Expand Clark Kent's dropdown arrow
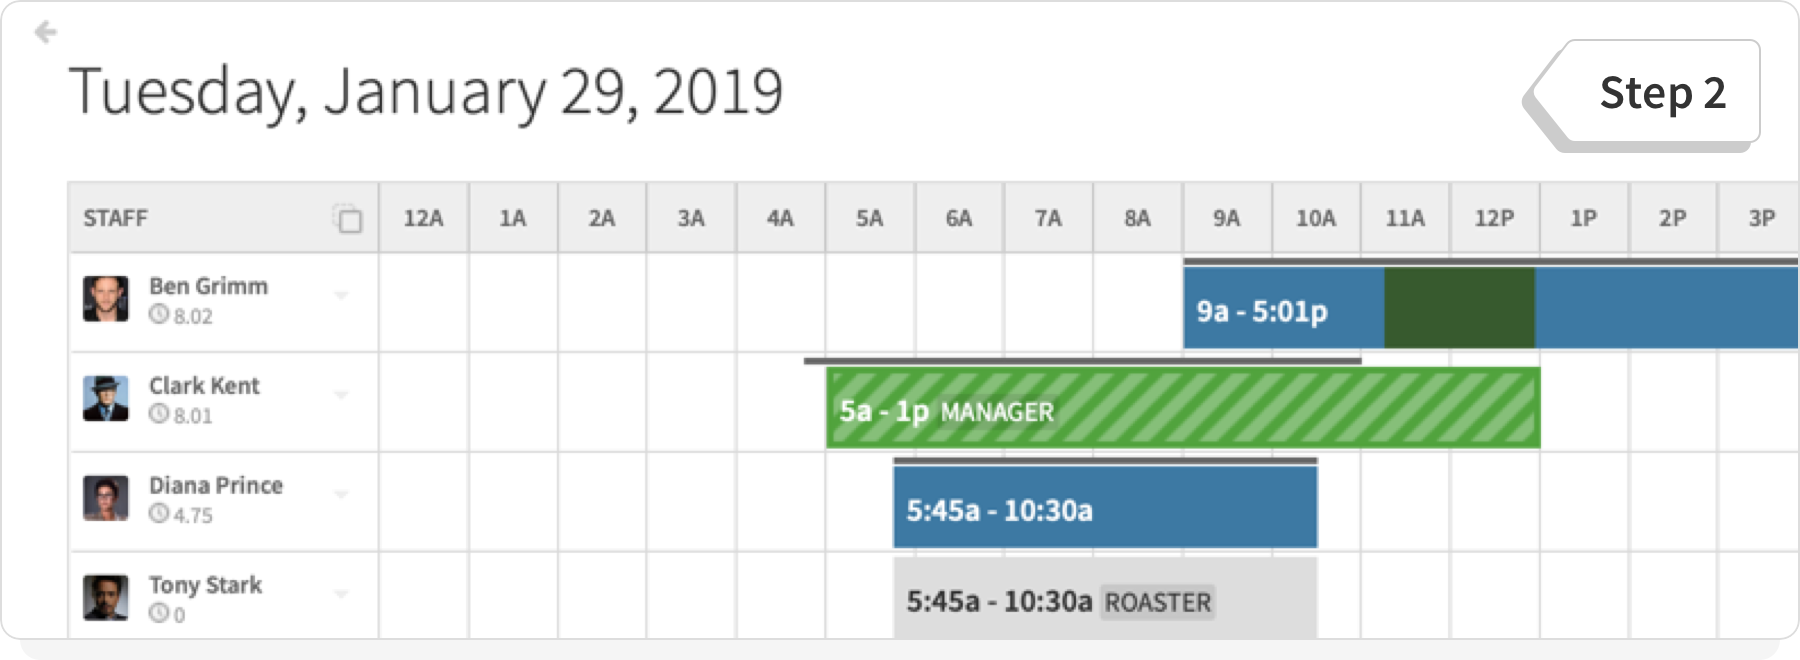 pos(341,395)
